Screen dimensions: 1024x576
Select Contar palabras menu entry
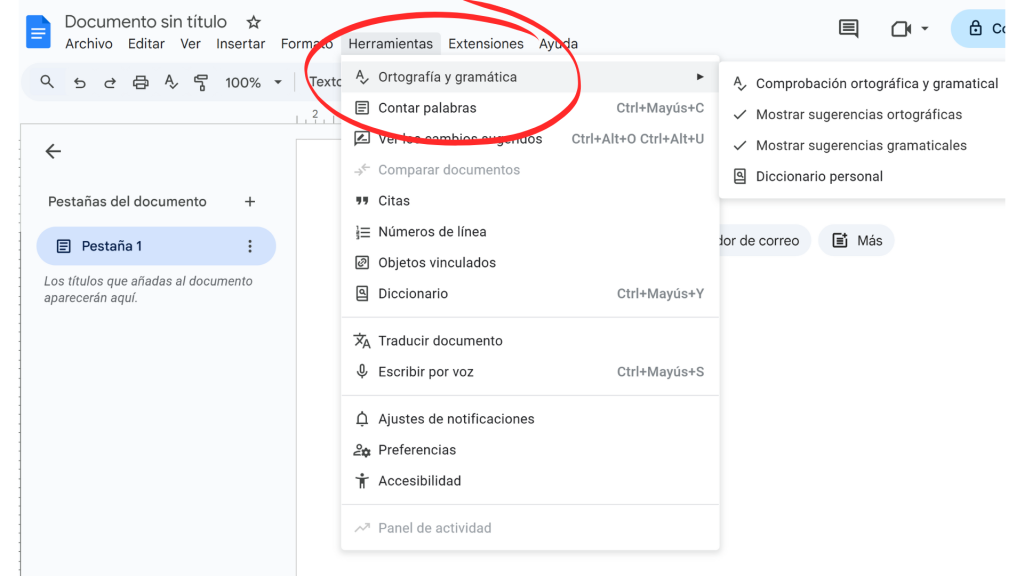point(427,108)
